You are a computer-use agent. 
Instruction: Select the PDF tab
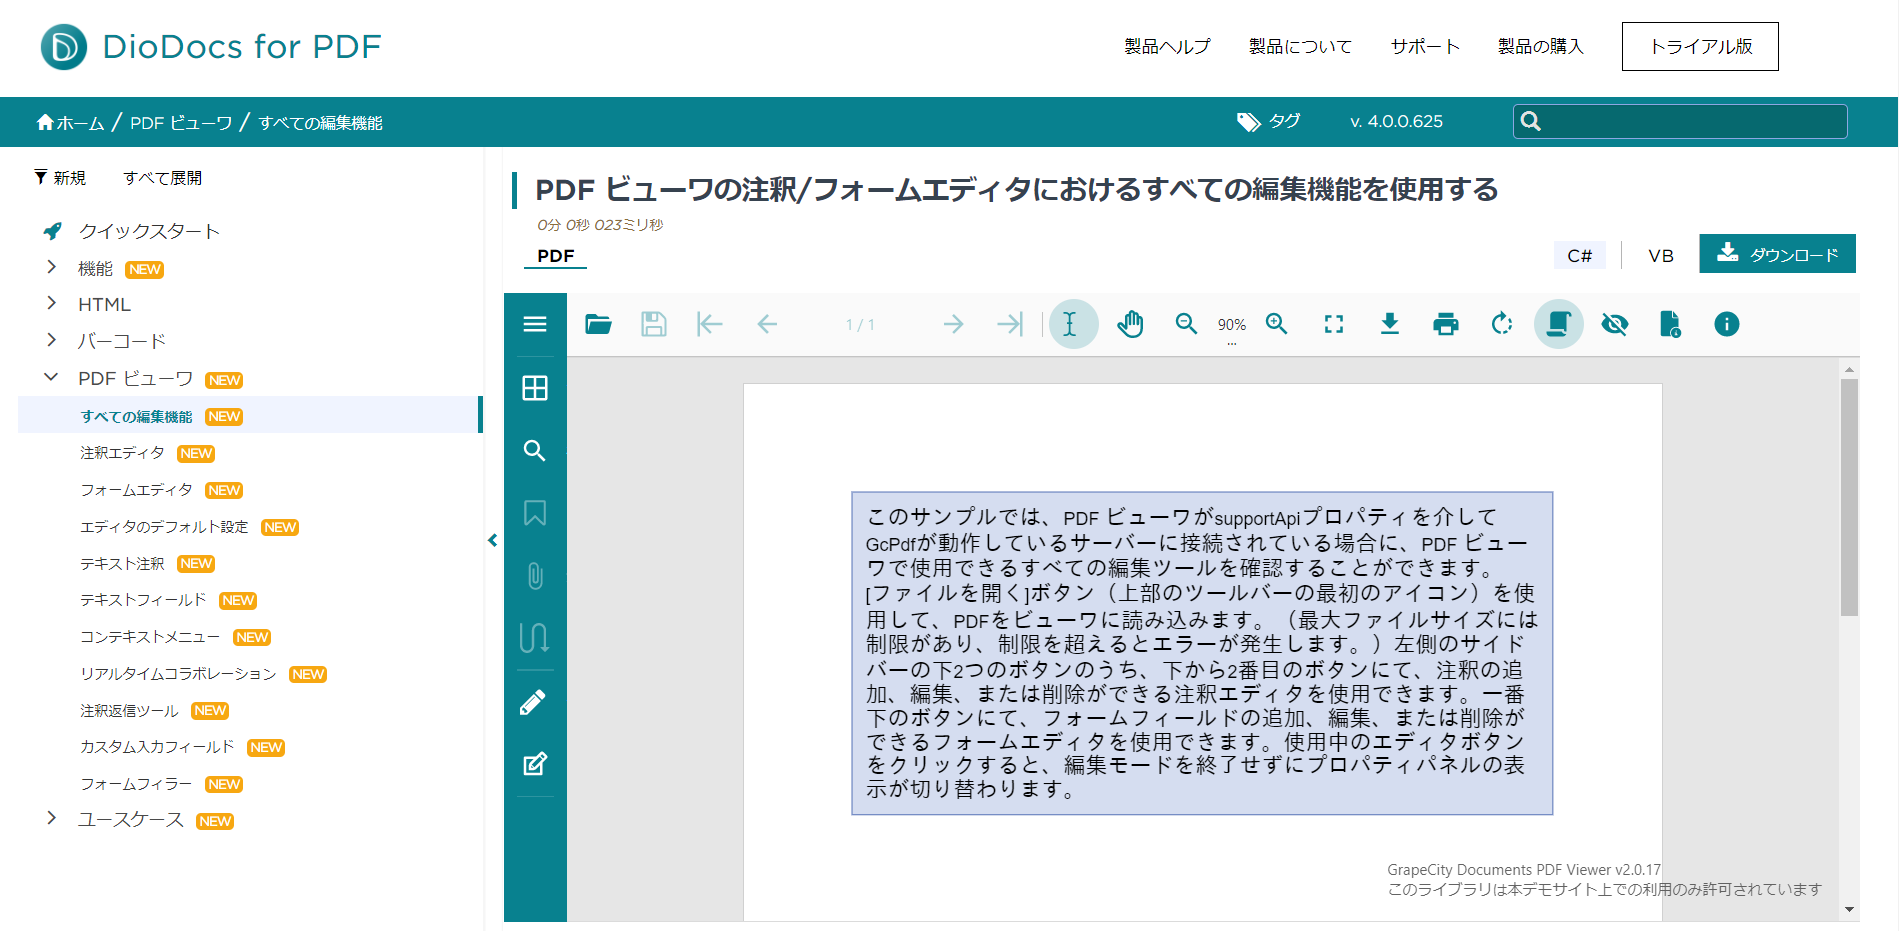556,256
